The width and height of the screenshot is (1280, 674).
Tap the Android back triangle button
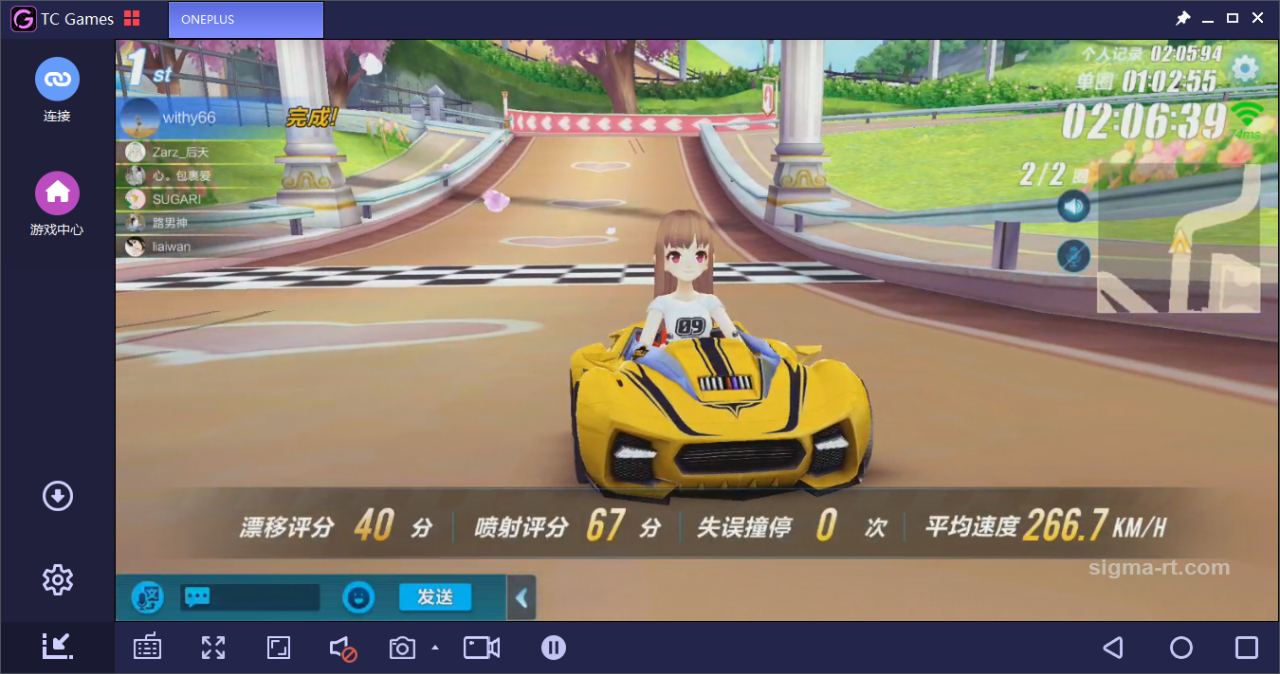coord(1113,647)
